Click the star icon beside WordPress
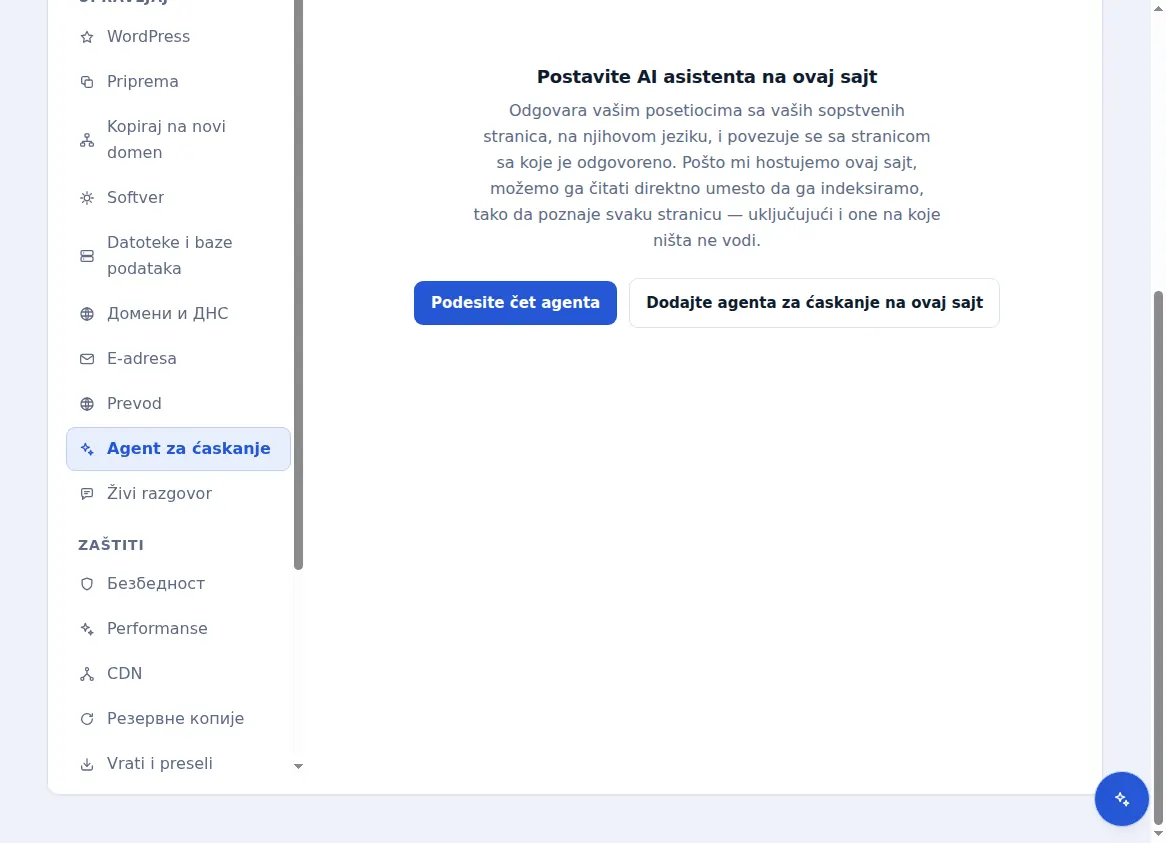Image resolution: width=1166 pixels, height=843 pixels. point(87,37)
